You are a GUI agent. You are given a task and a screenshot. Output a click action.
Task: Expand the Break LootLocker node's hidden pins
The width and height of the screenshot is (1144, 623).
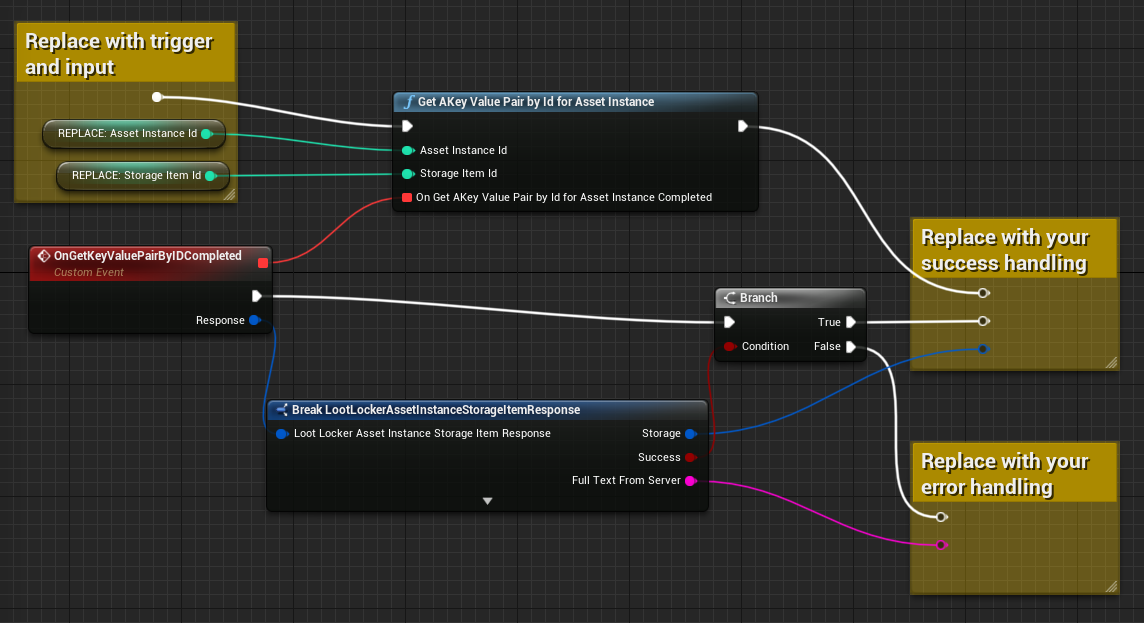click(x=487, y=500)
